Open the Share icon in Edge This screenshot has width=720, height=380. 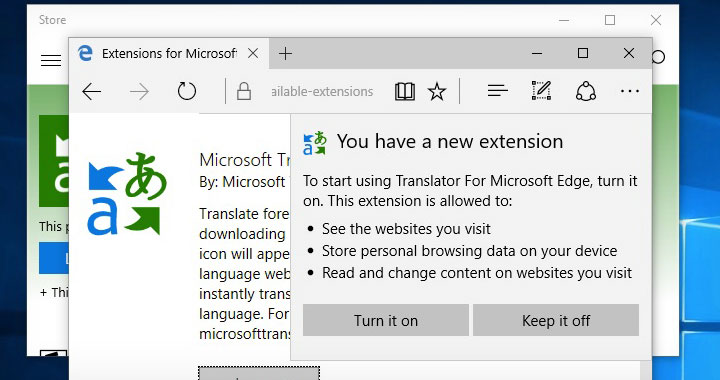pyautogui.click(x=586, y=91)
